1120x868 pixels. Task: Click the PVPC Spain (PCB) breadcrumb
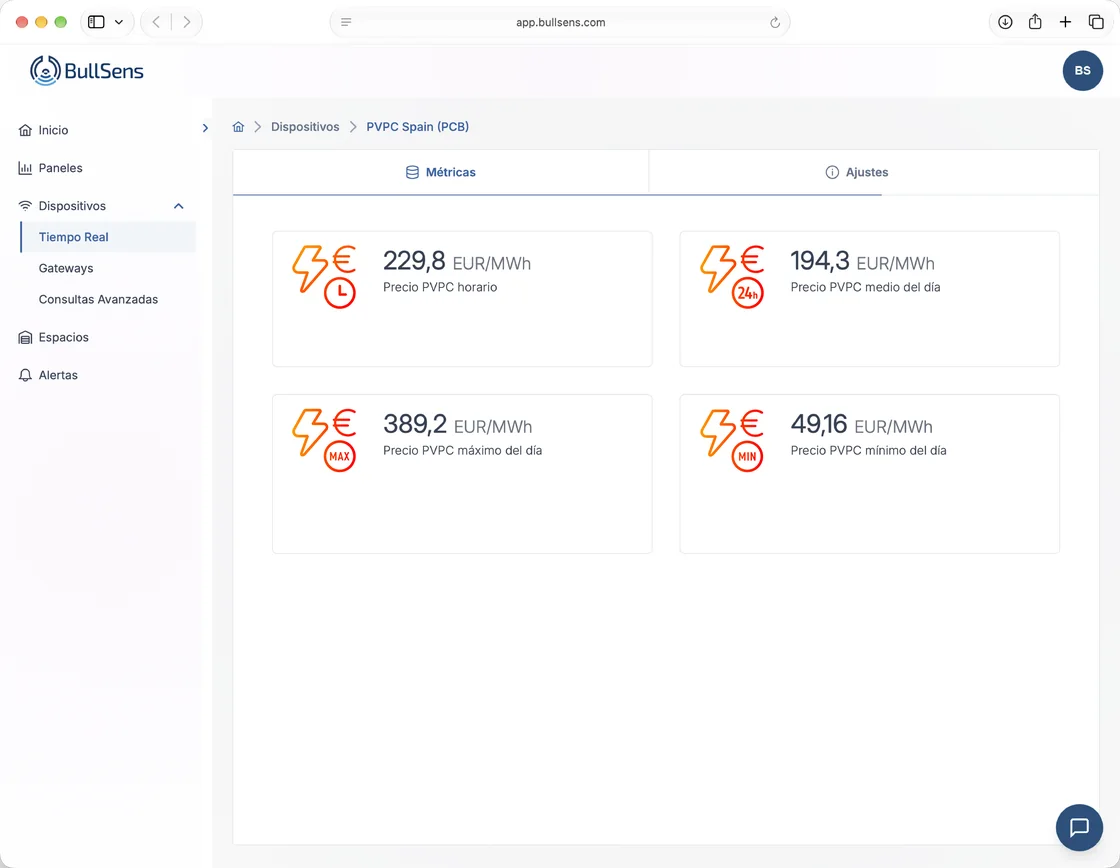pos(418,126)
